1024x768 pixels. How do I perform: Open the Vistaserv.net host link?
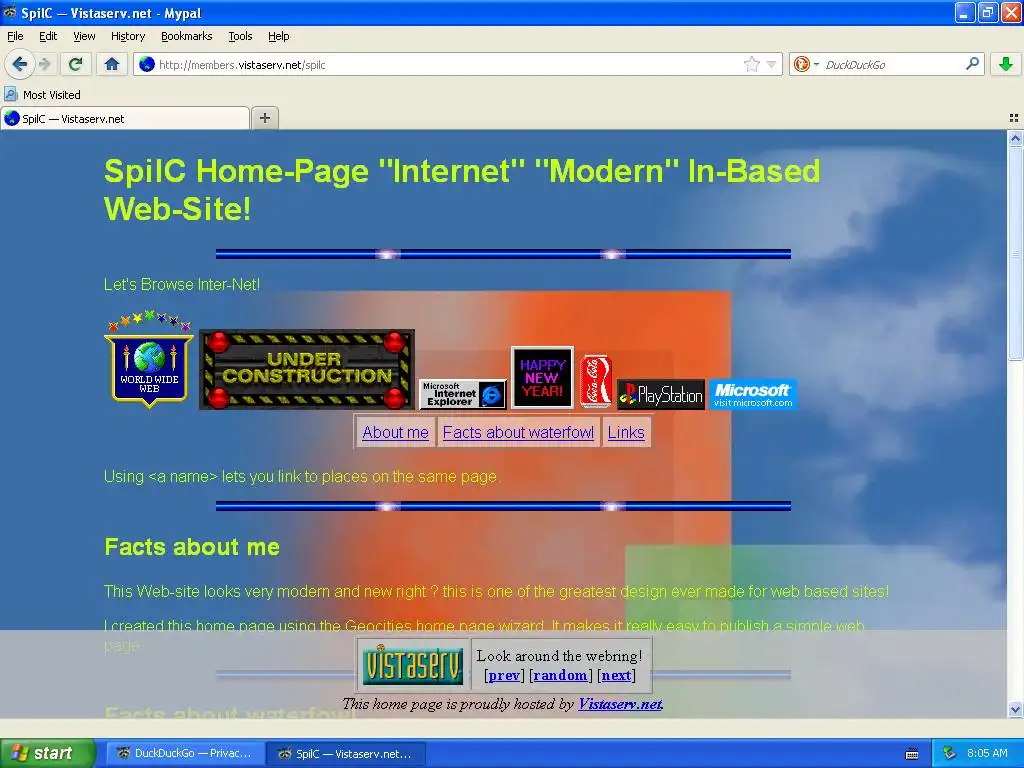tap(620, 704)
